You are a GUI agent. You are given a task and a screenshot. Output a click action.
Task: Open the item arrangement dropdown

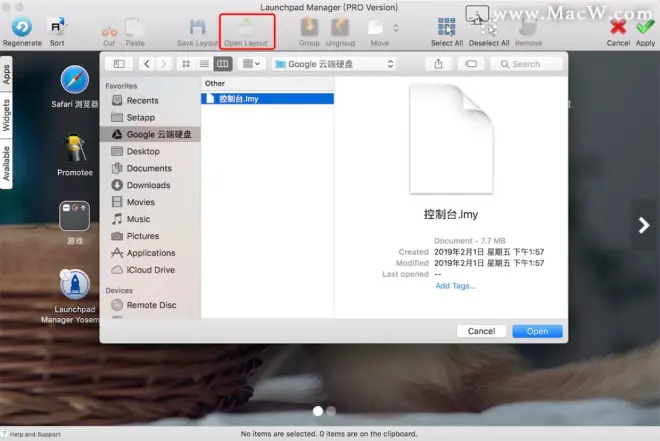point(251,64)
